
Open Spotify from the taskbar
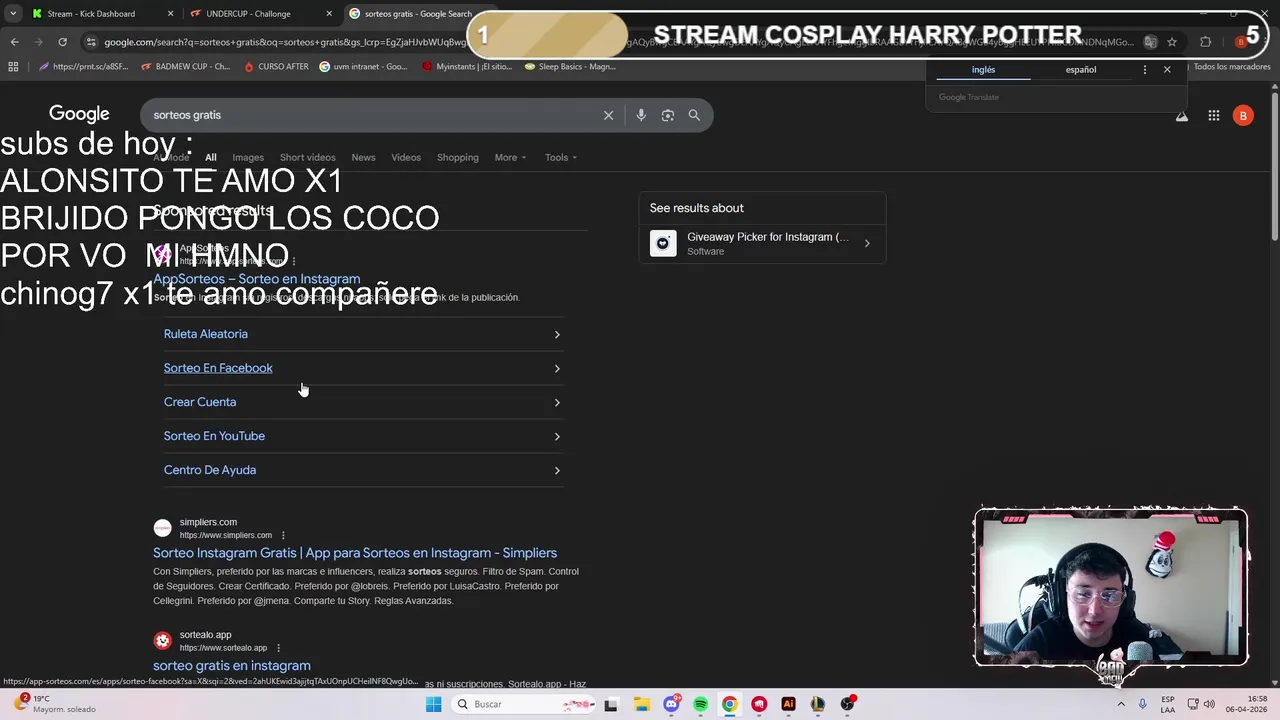[700, 704]
